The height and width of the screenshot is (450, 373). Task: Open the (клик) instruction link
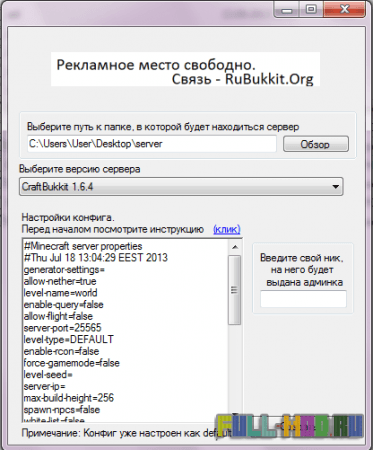(x=227, y=229)
